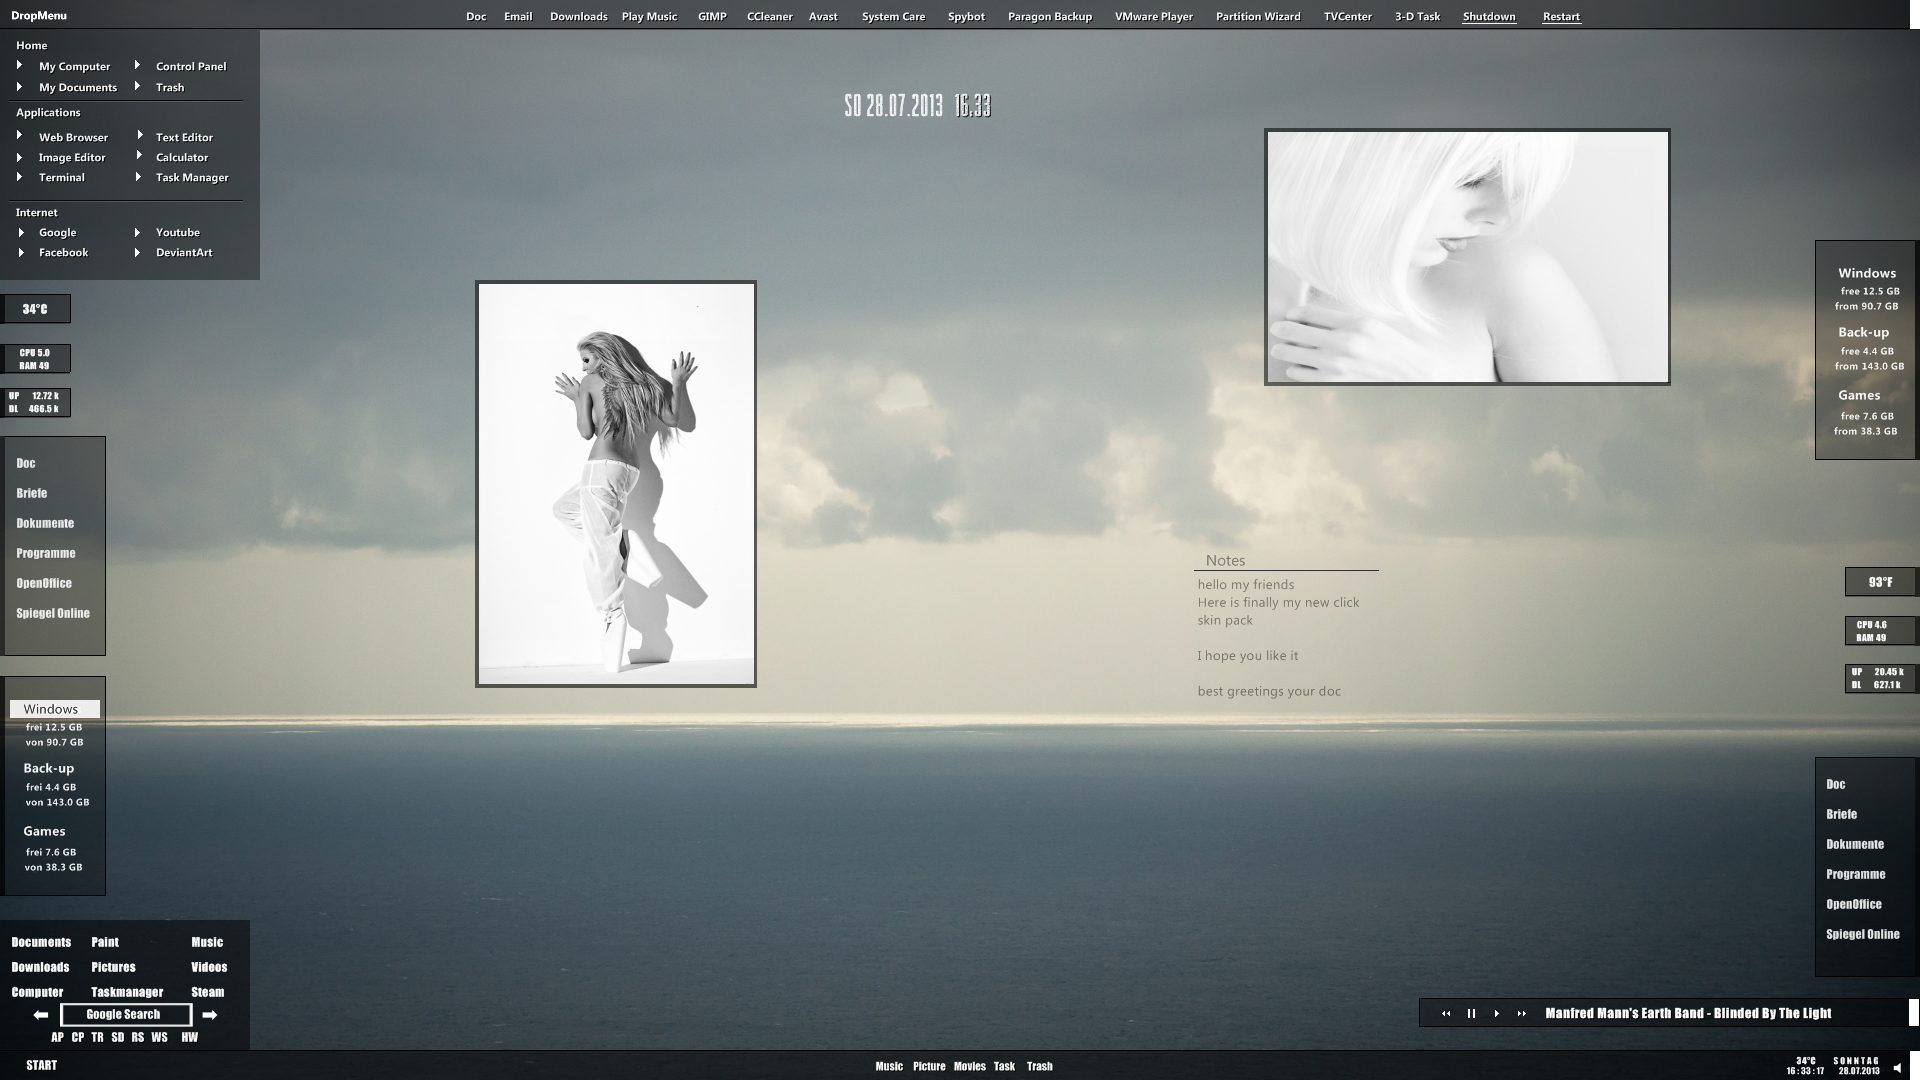Select the Windows drive in the disk widget
Screen dimensions: 1920x1080
54,708
